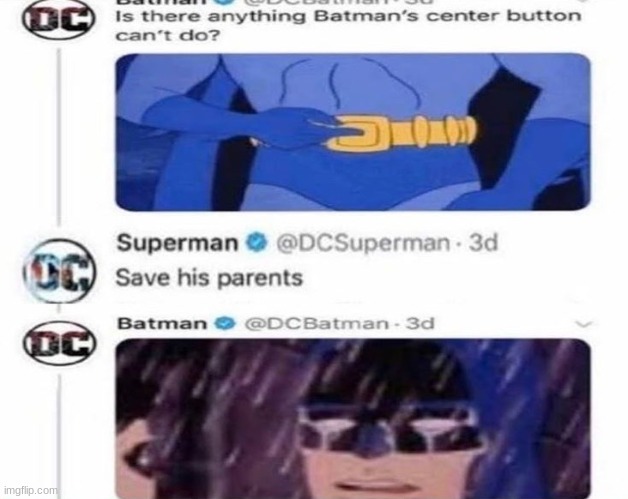Viewport: 628px width, 499px height.
Task: Open the @DCBatman handle on the bottom tweet
Action: [316, 324]
